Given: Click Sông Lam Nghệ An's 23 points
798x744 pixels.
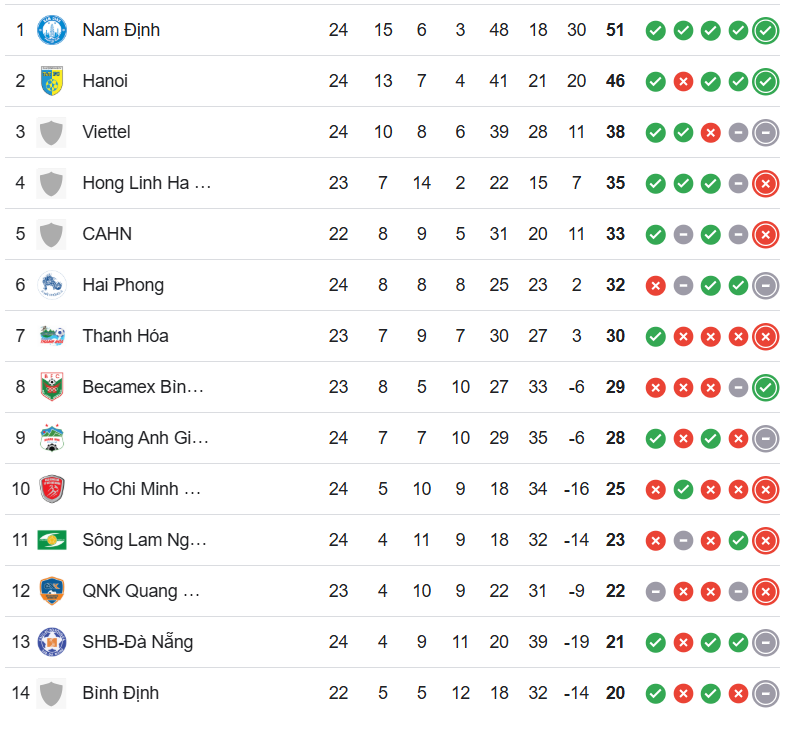Looking at the screenshot, I should (x=615, y=540).
